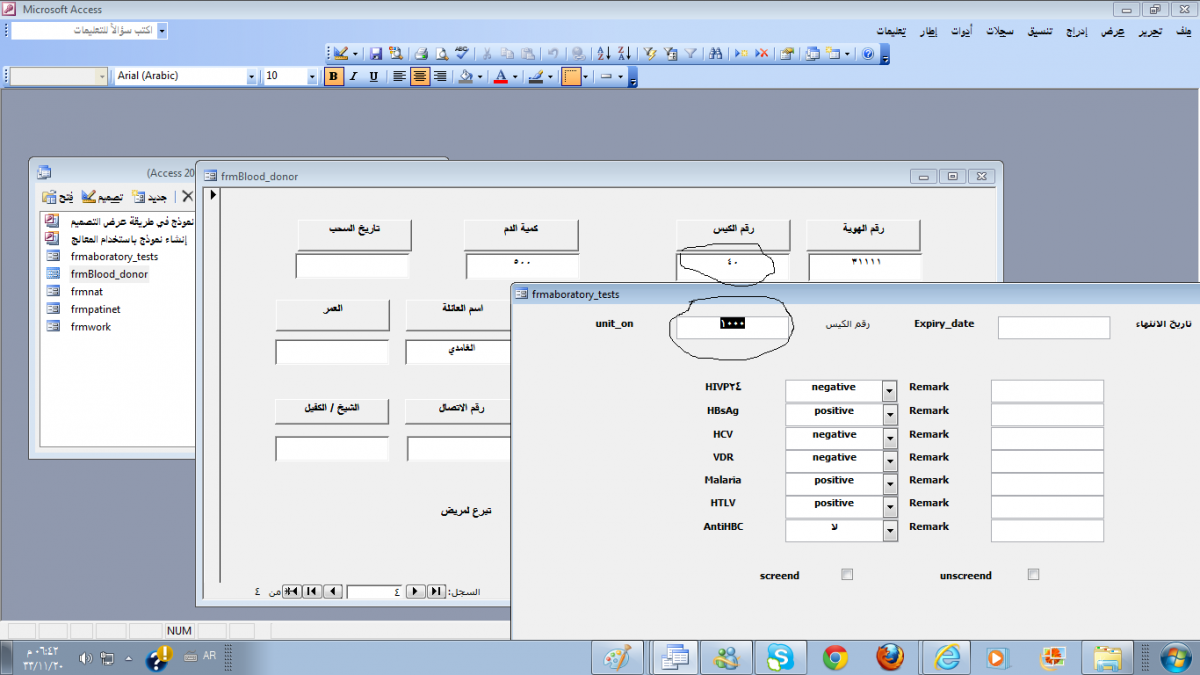Open the Properties sheet icon
This screenshot has height=675, width=1200.
click(788, 53)
